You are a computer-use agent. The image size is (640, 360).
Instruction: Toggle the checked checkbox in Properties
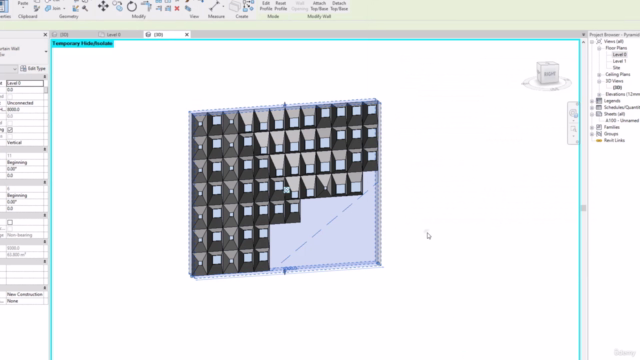click(10, 129)
